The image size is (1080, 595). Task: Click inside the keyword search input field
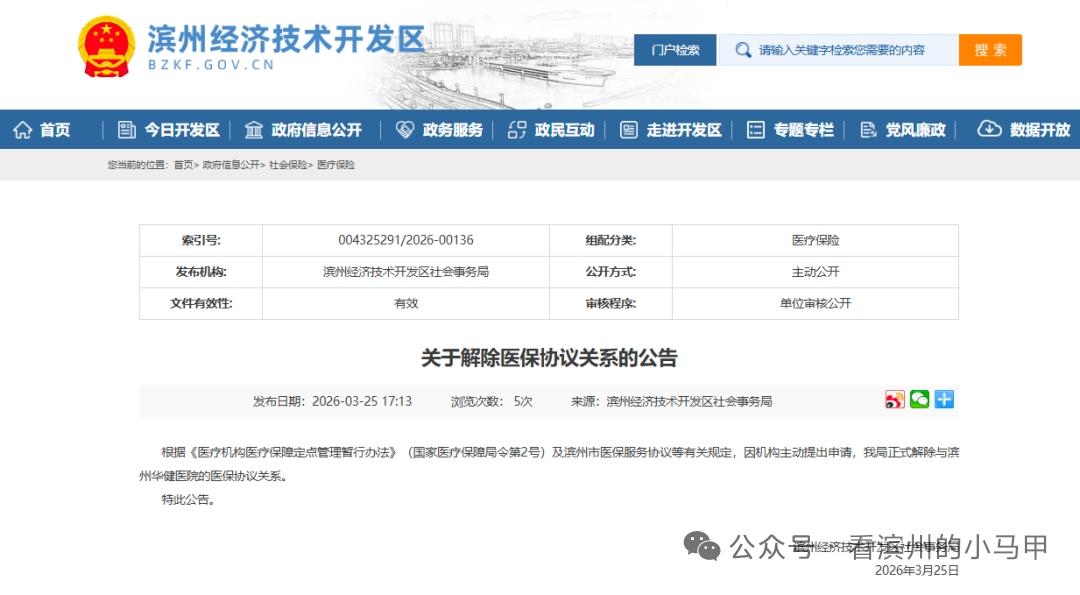click(x=840, y=49)
